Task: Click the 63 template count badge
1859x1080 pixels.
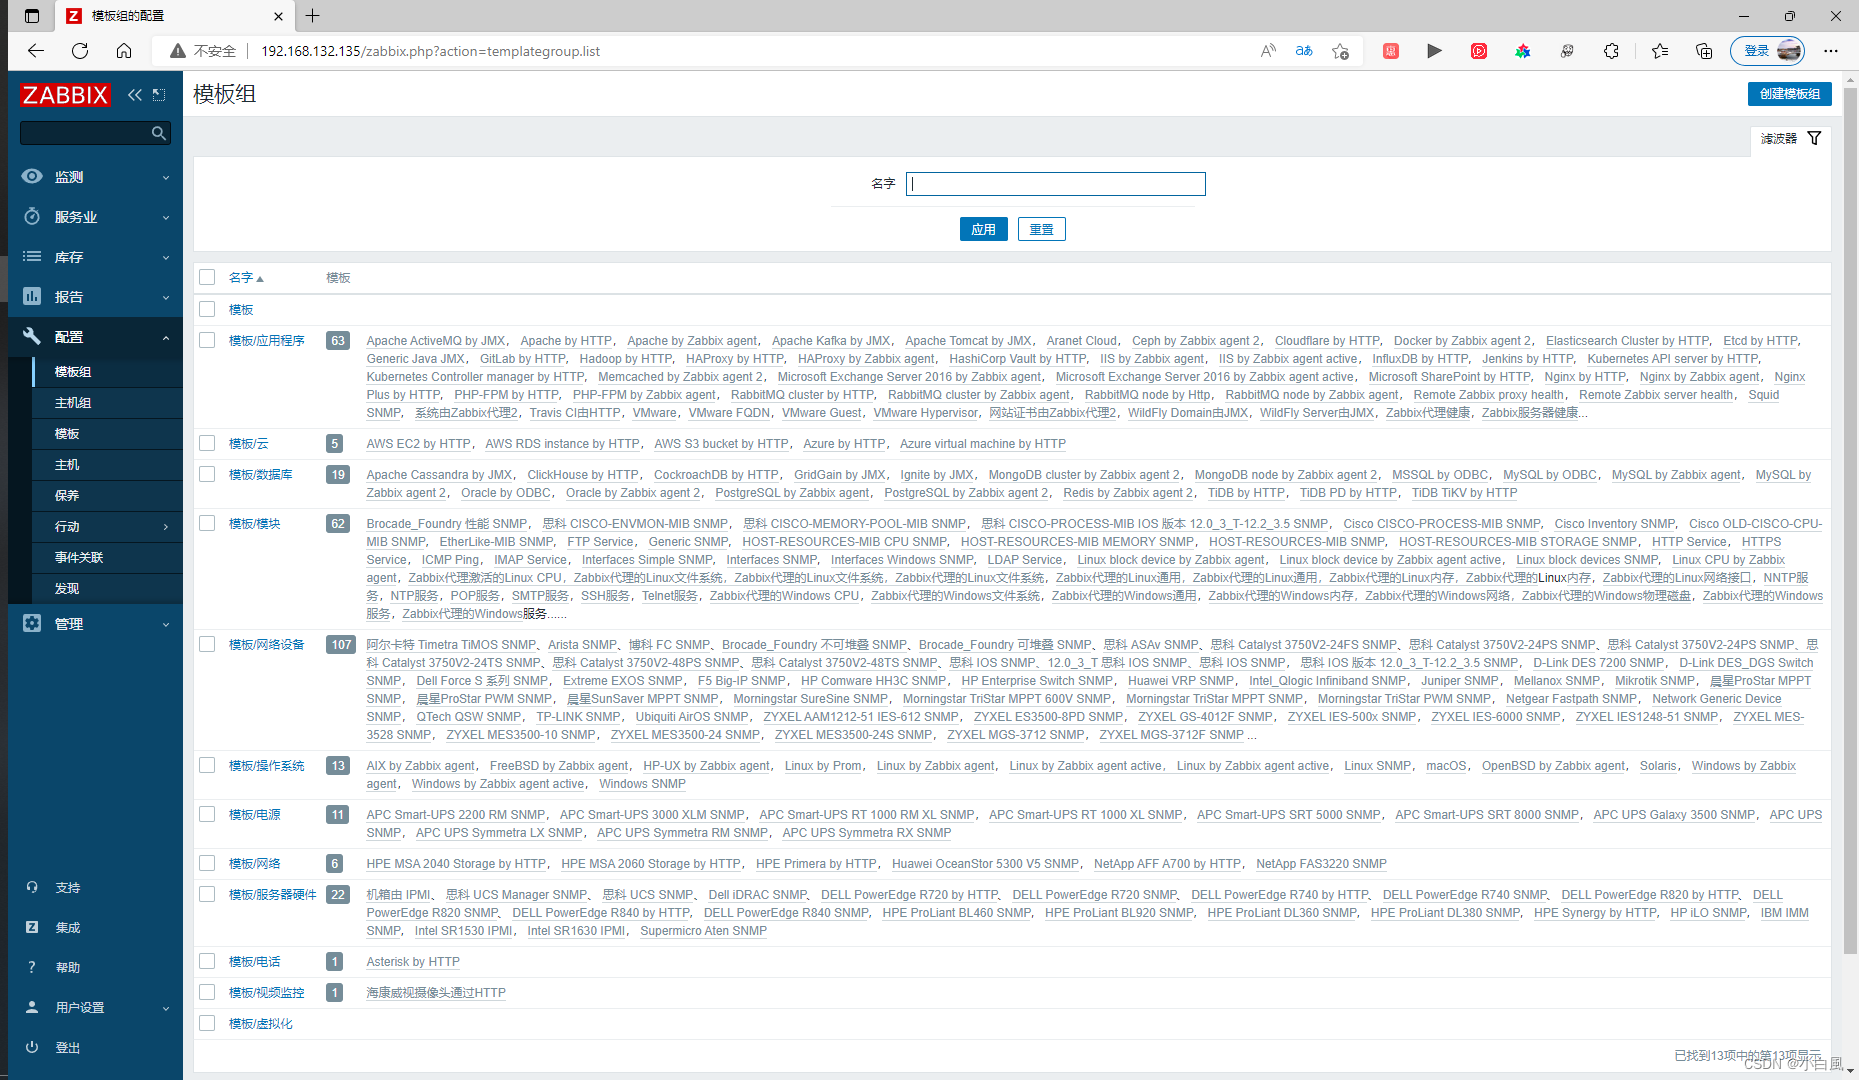Action: (x=338, y=340)
